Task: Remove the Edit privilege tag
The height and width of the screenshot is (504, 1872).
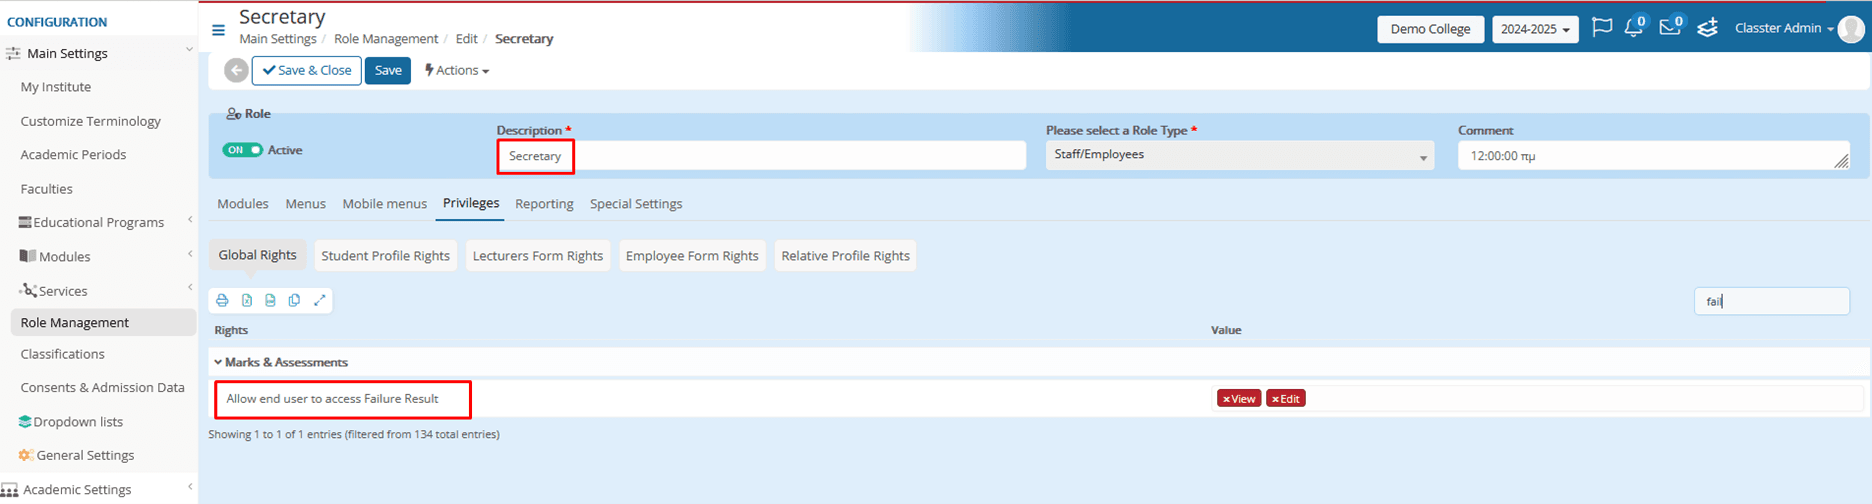Action: (1286, 398)
